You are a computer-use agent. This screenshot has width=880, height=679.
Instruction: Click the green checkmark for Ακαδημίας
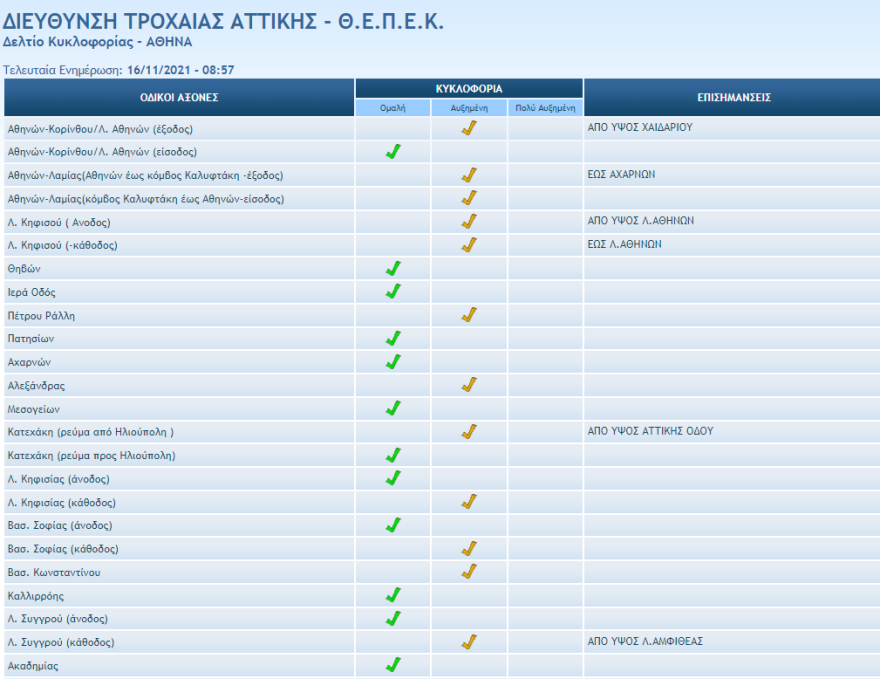(393, 665)
